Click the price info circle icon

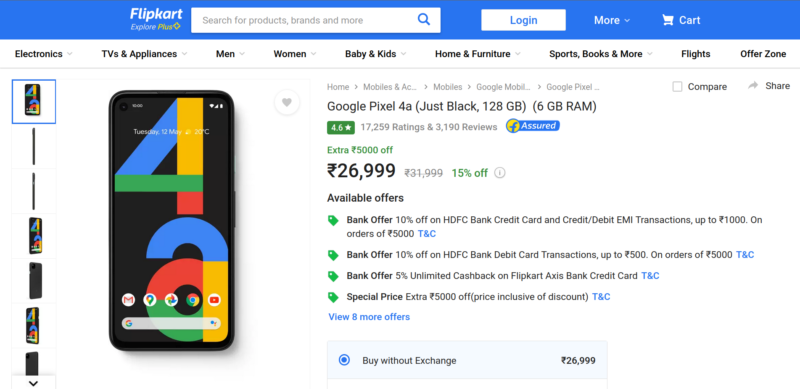(x=500, y=173)
